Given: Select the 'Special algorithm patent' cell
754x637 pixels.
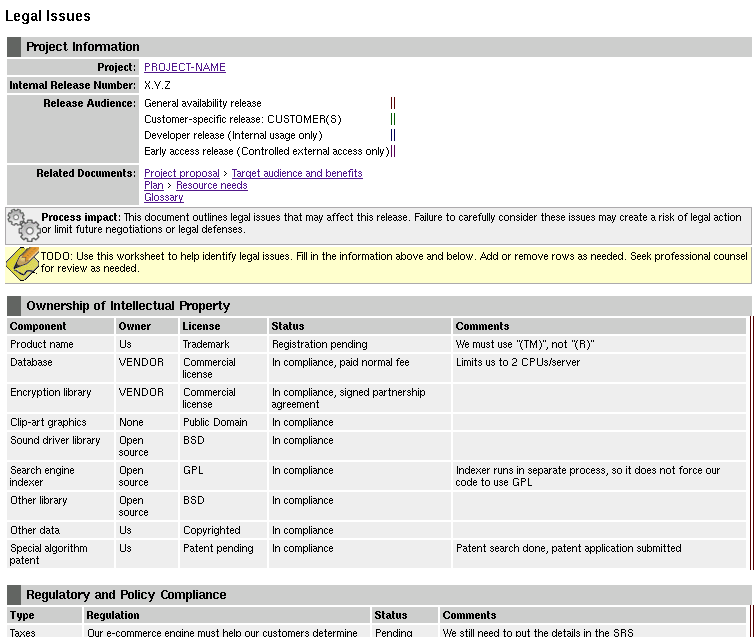Looking at the screenshot, I should point(61,554).
